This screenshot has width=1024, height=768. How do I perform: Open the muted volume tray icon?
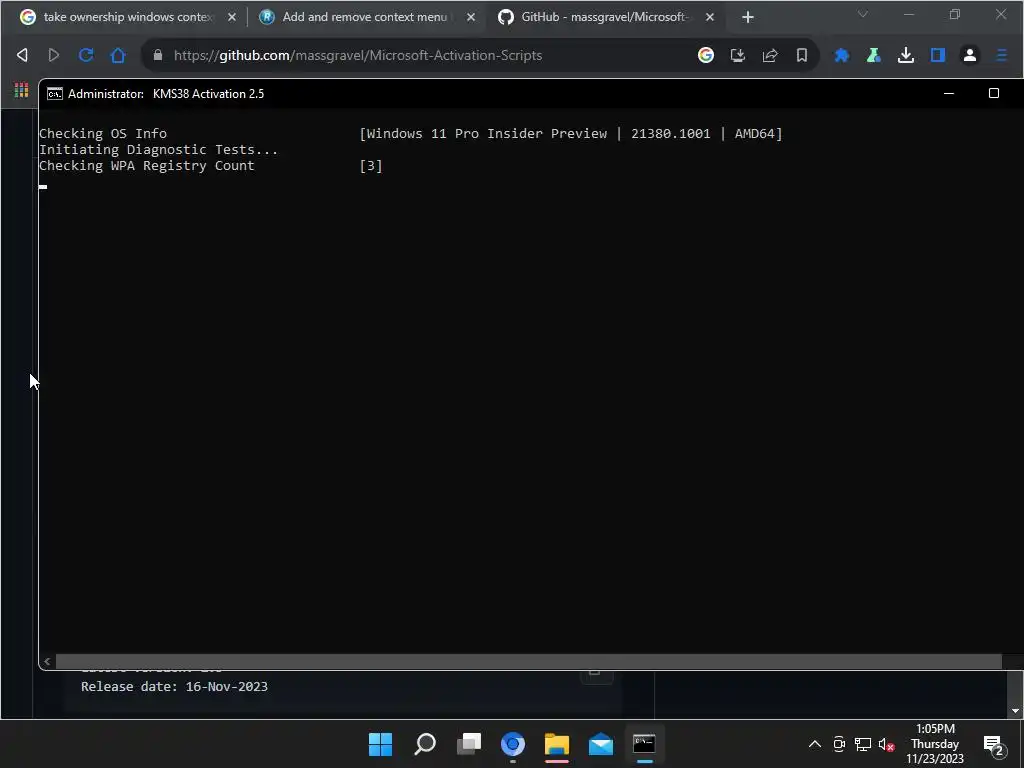coord(886,744)
